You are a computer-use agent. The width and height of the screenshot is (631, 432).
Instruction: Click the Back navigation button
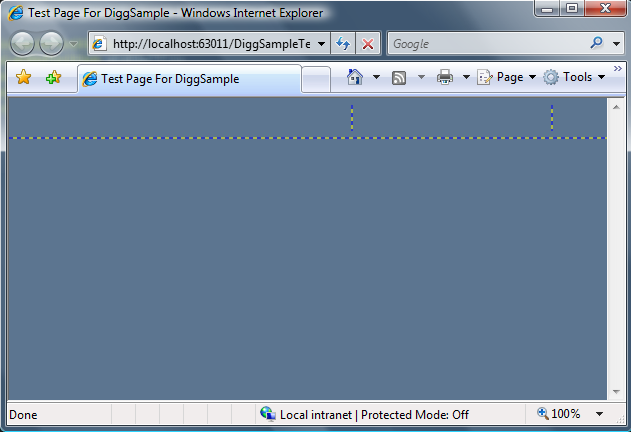point(22,43)
